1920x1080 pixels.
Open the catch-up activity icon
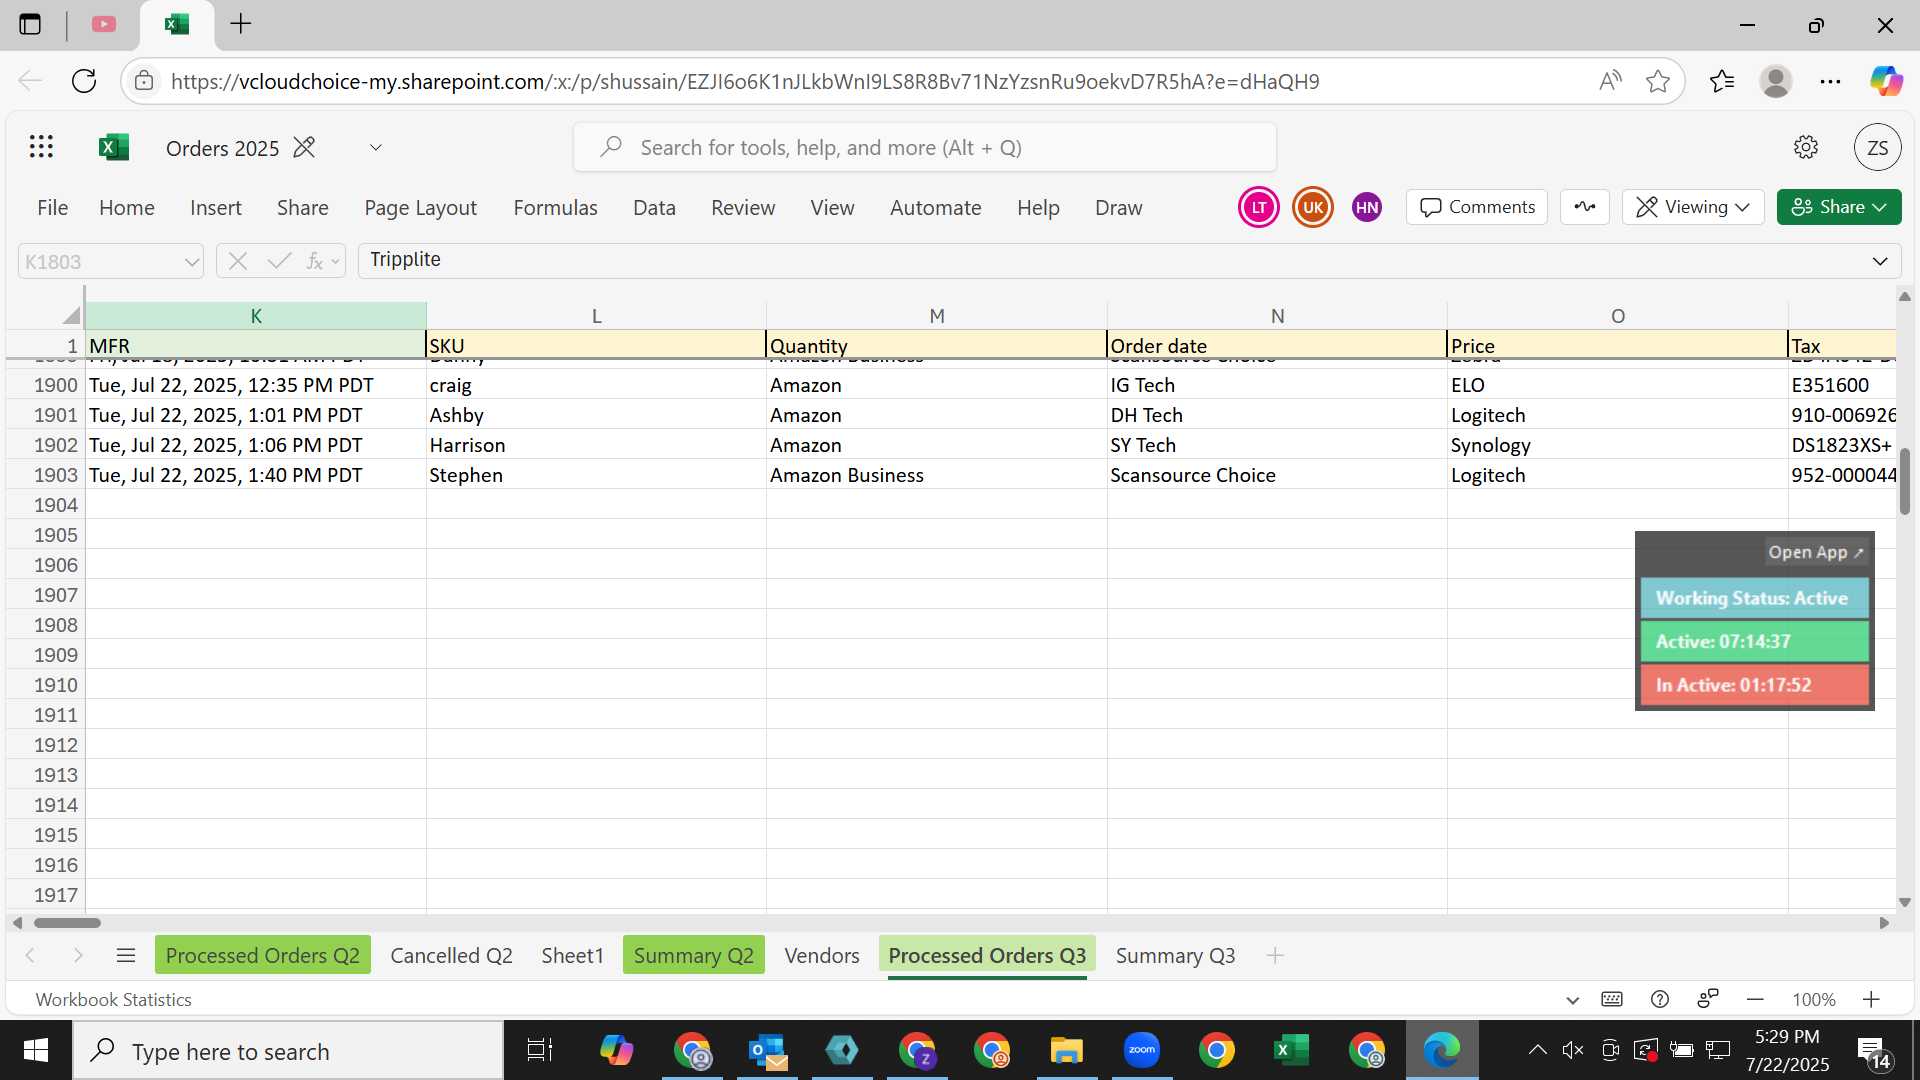[1585, 207]
